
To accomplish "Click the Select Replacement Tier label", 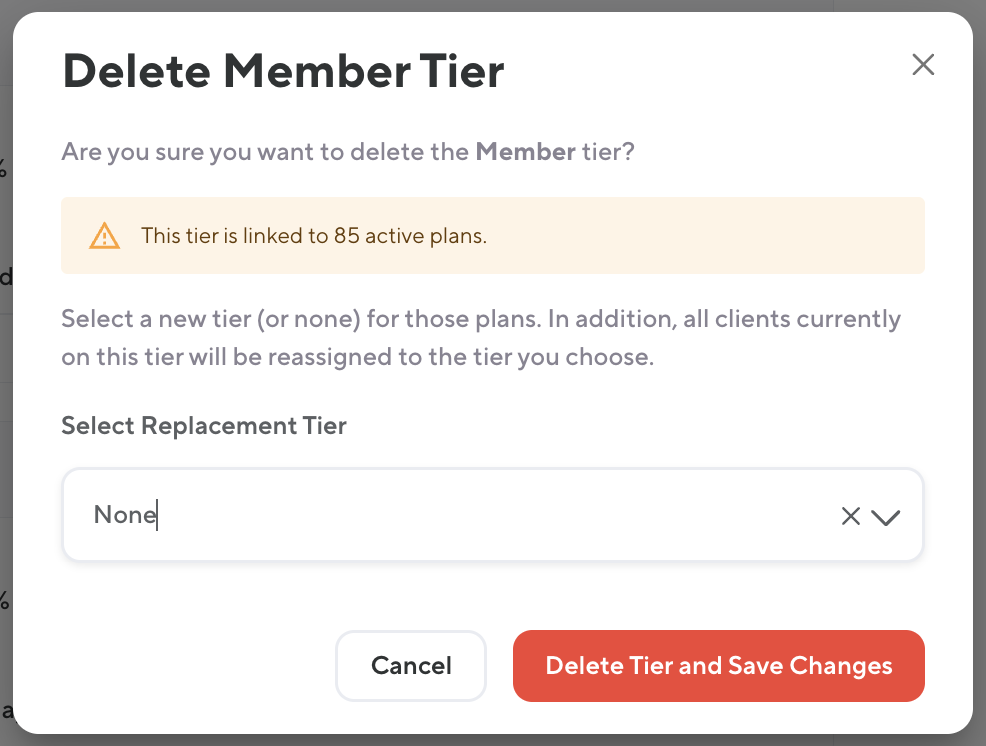I will [204, 426].
